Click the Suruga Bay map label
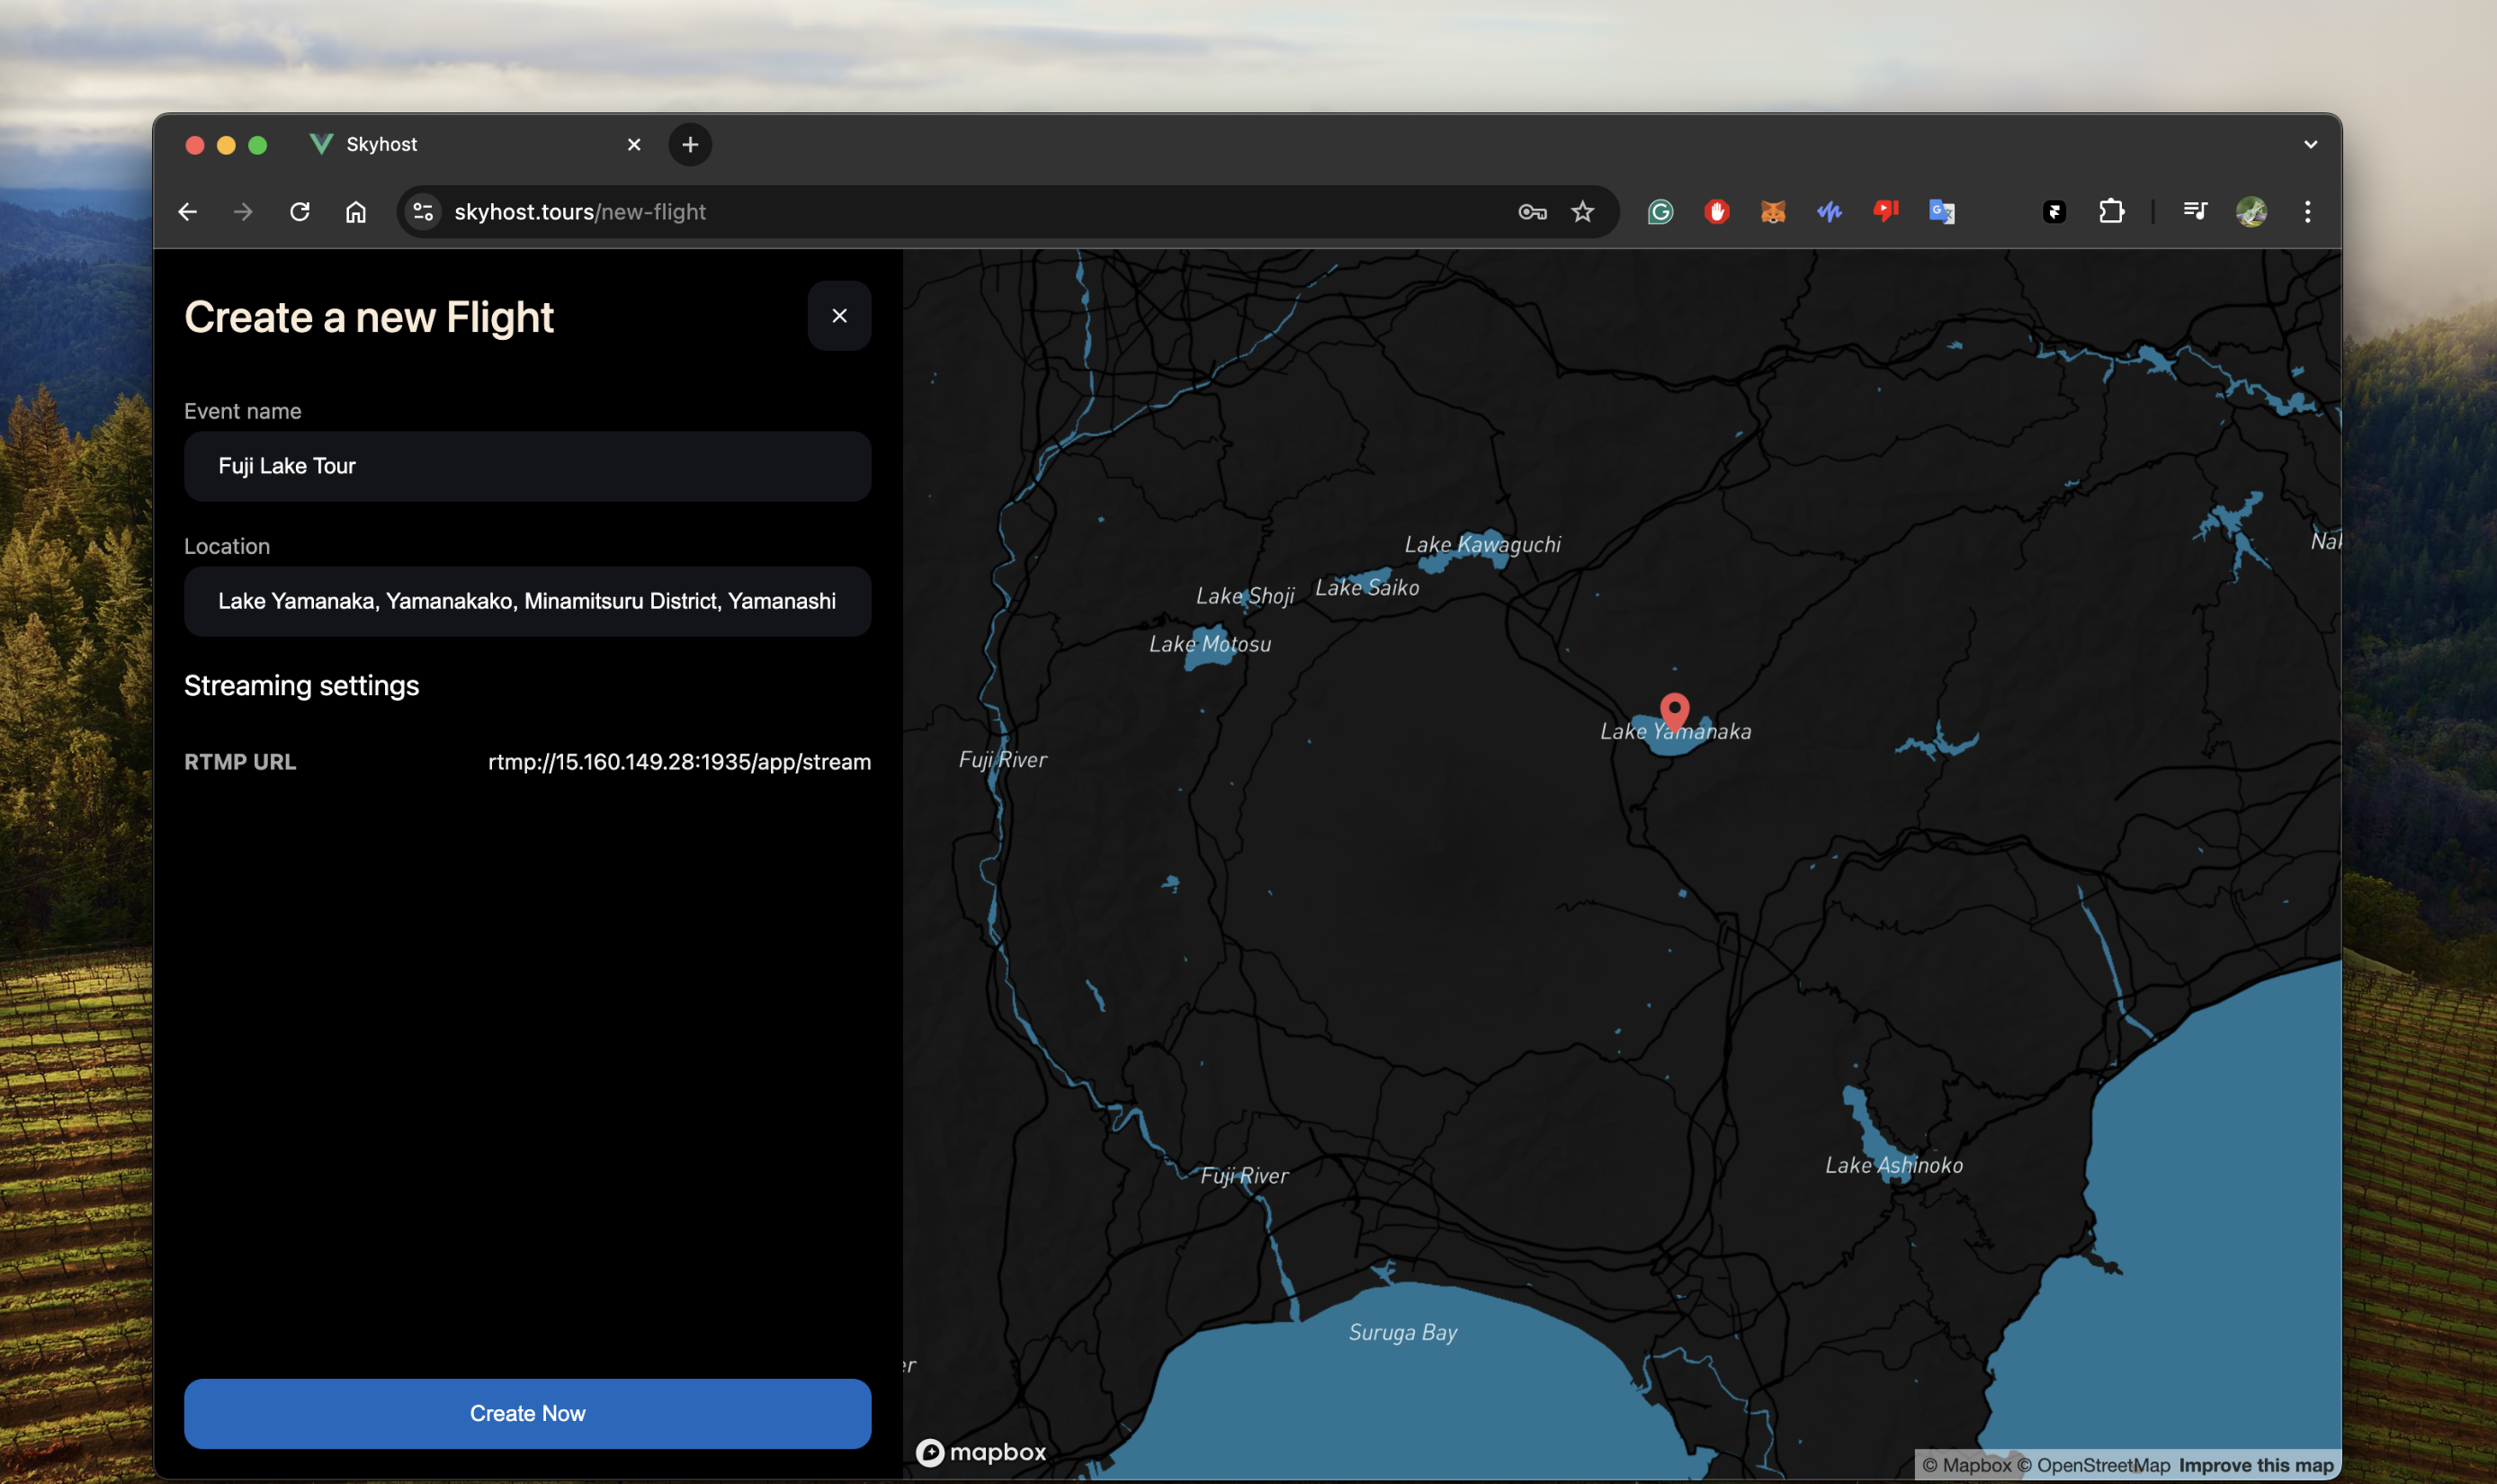This screenshot has height=1484, width=2497. [x=1402, y=1333]
